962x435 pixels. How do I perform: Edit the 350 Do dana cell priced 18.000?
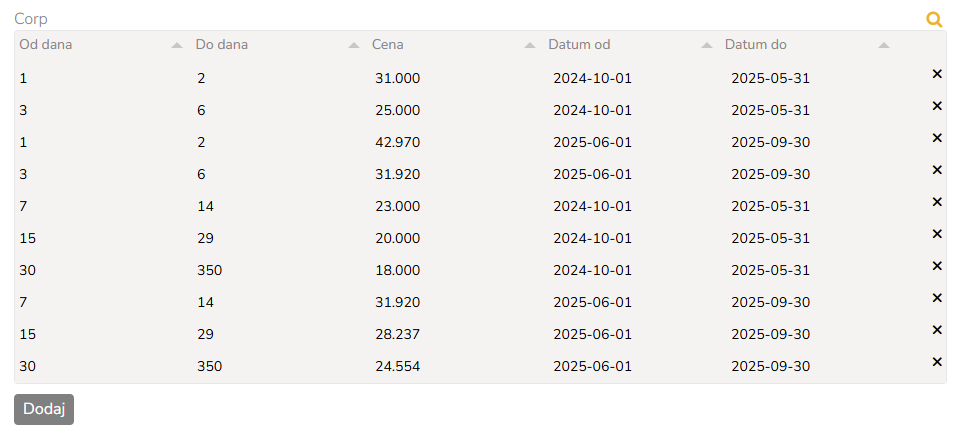(209, 270)
